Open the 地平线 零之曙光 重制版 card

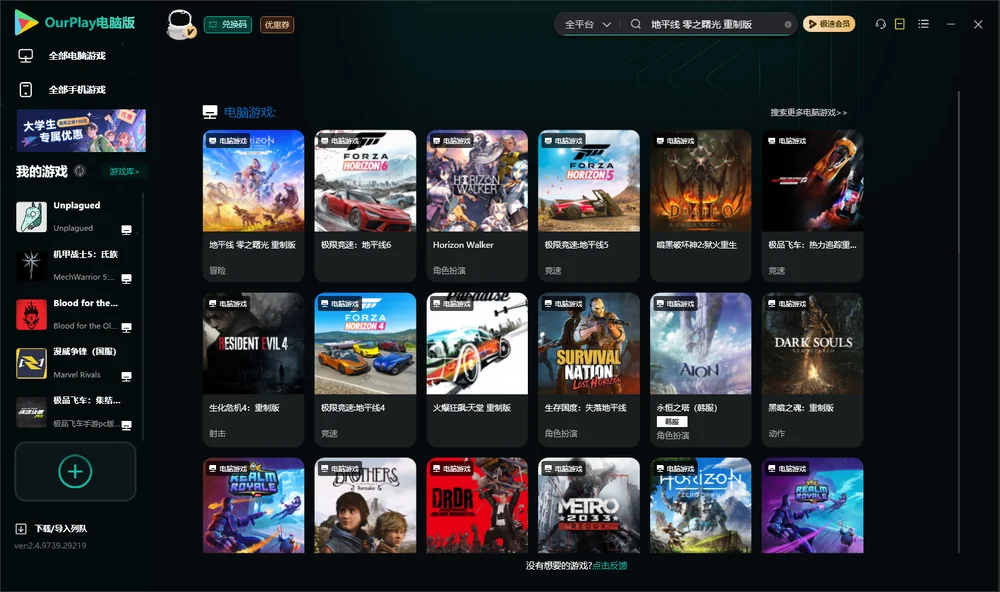point(254,205)
